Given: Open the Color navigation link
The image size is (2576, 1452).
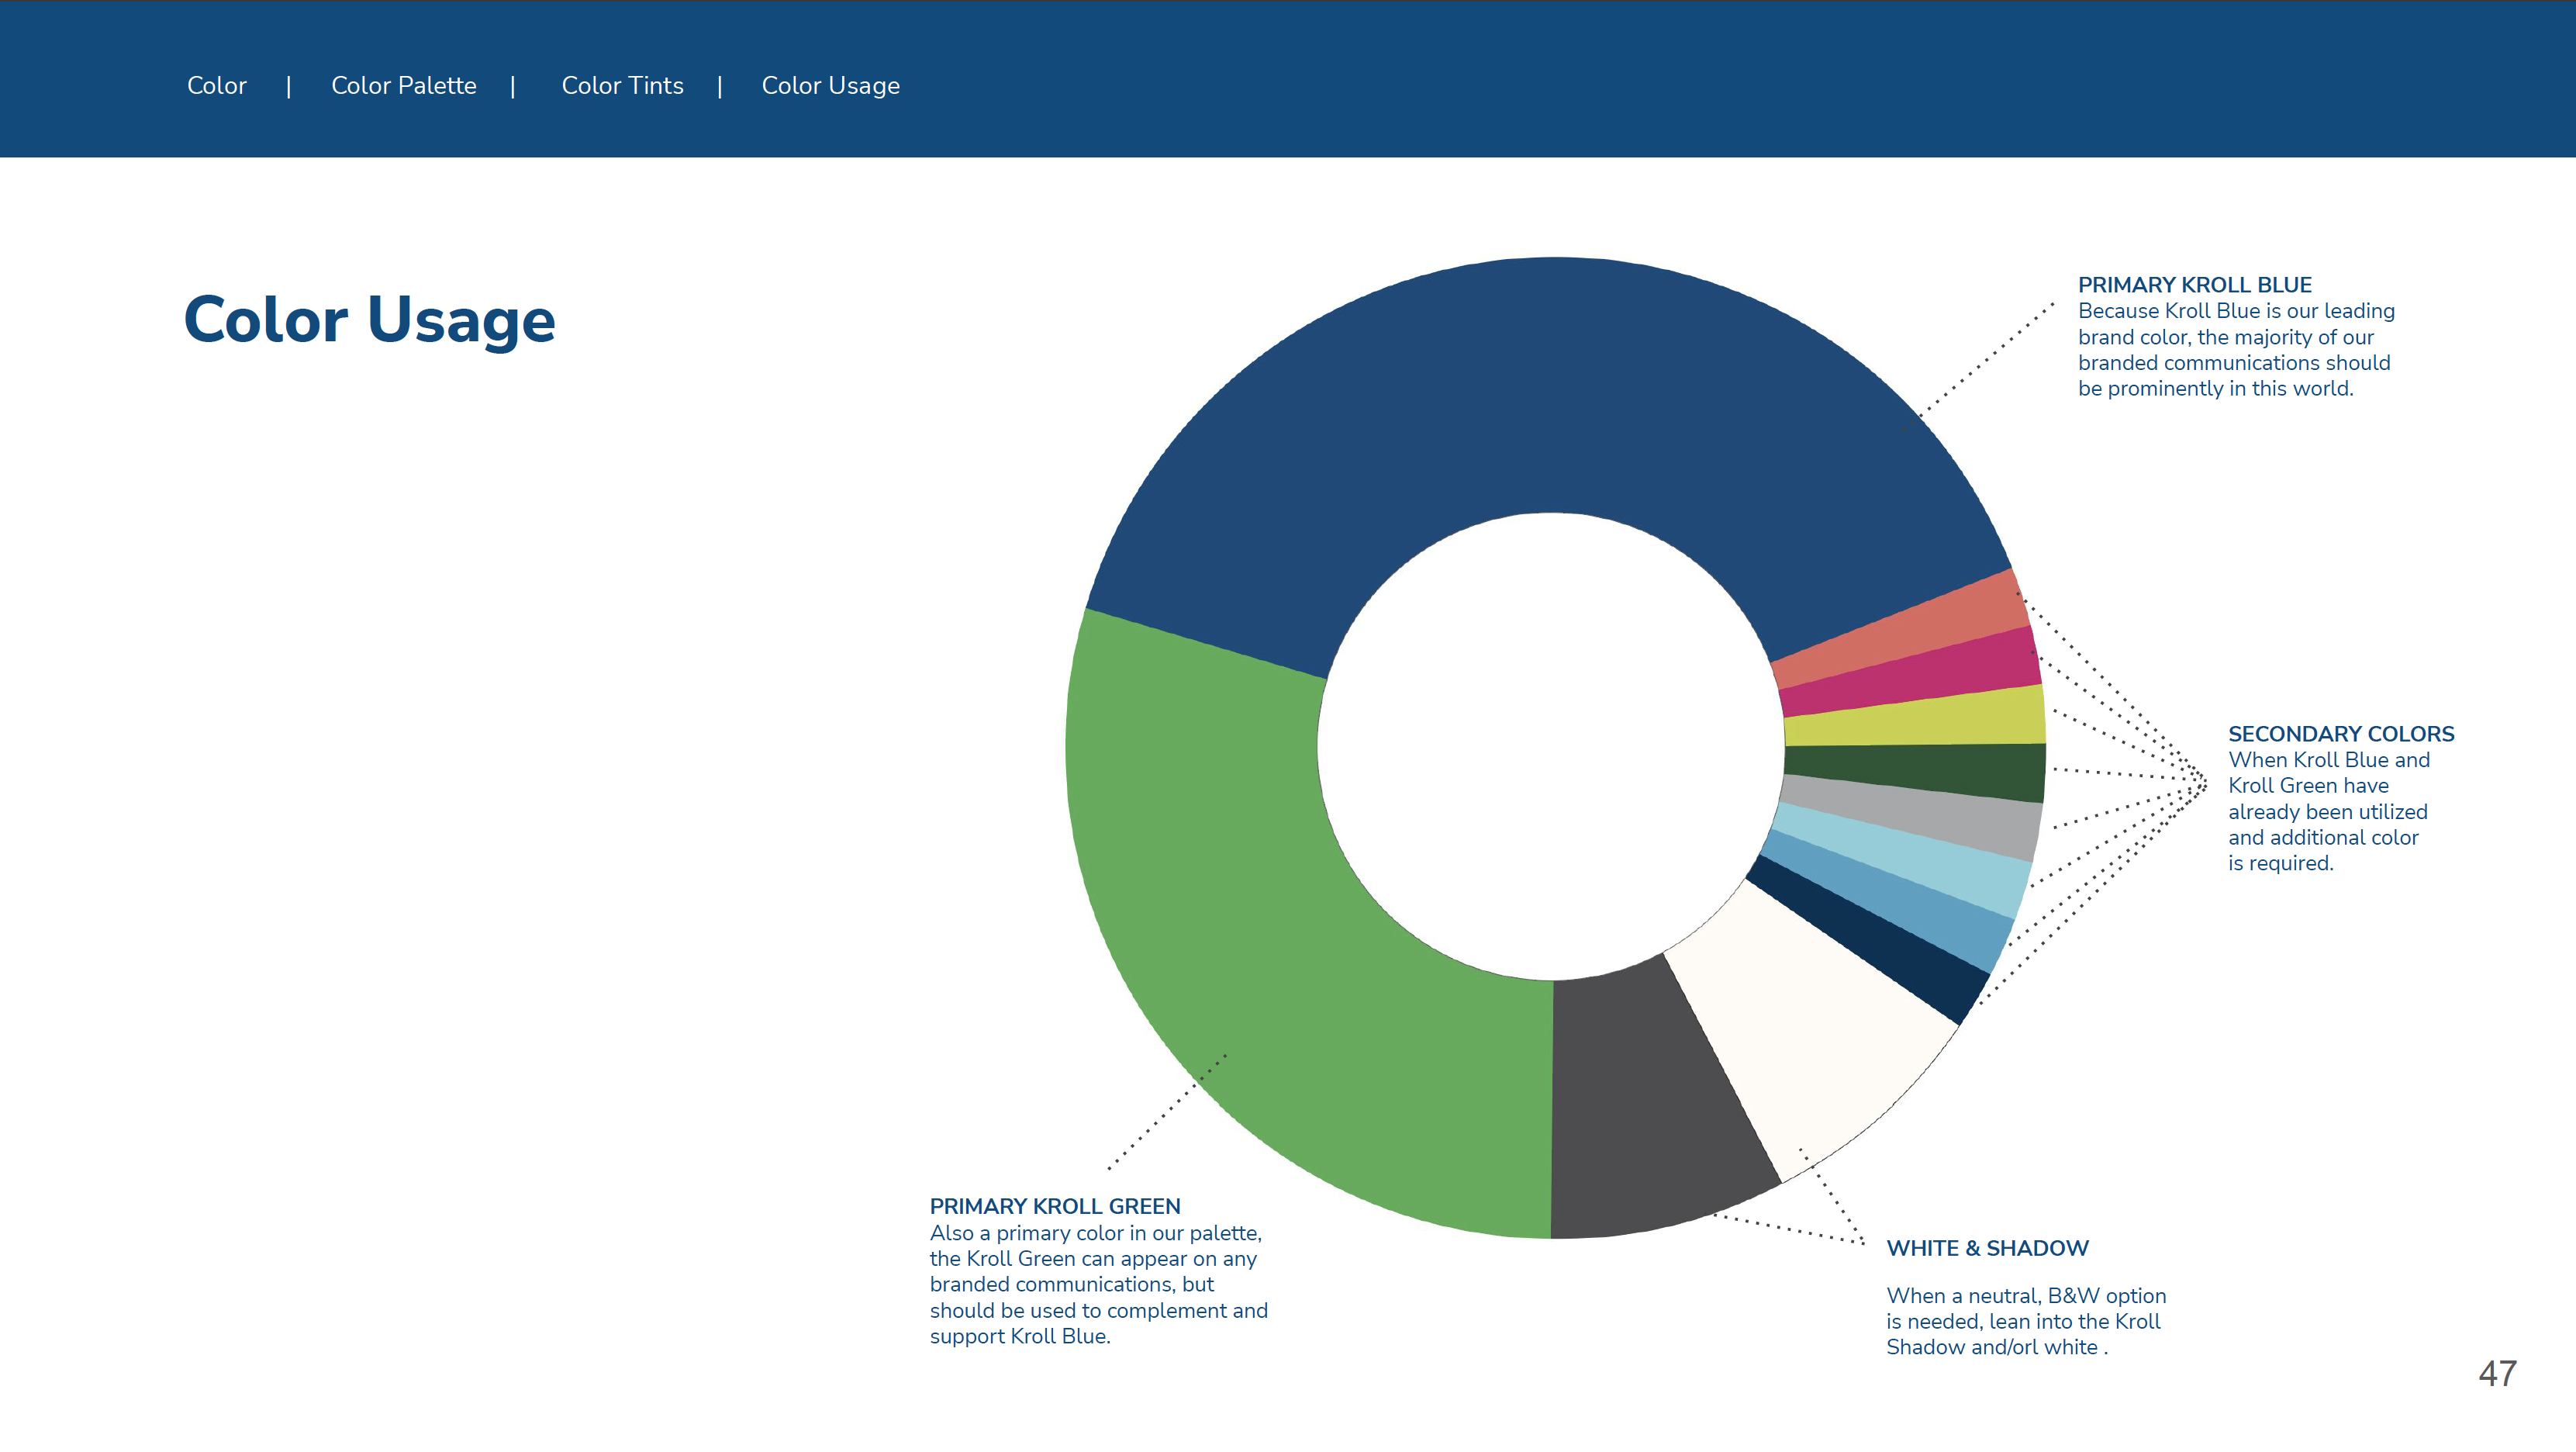Looking at the screenshot, I should [x=216, y=86].
